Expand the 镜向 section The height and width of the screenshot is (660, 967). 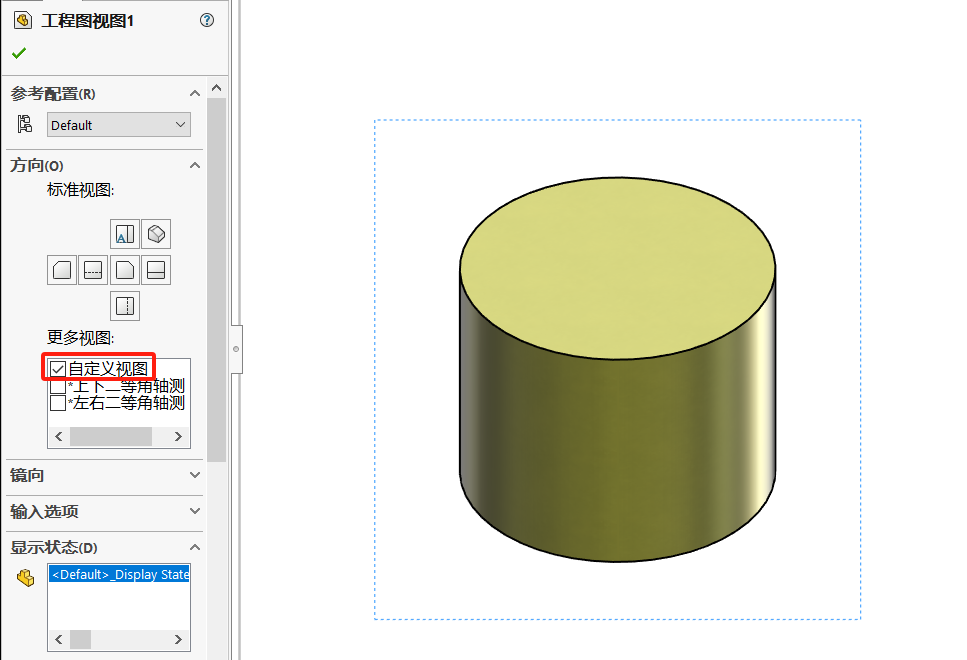(195, 475)
